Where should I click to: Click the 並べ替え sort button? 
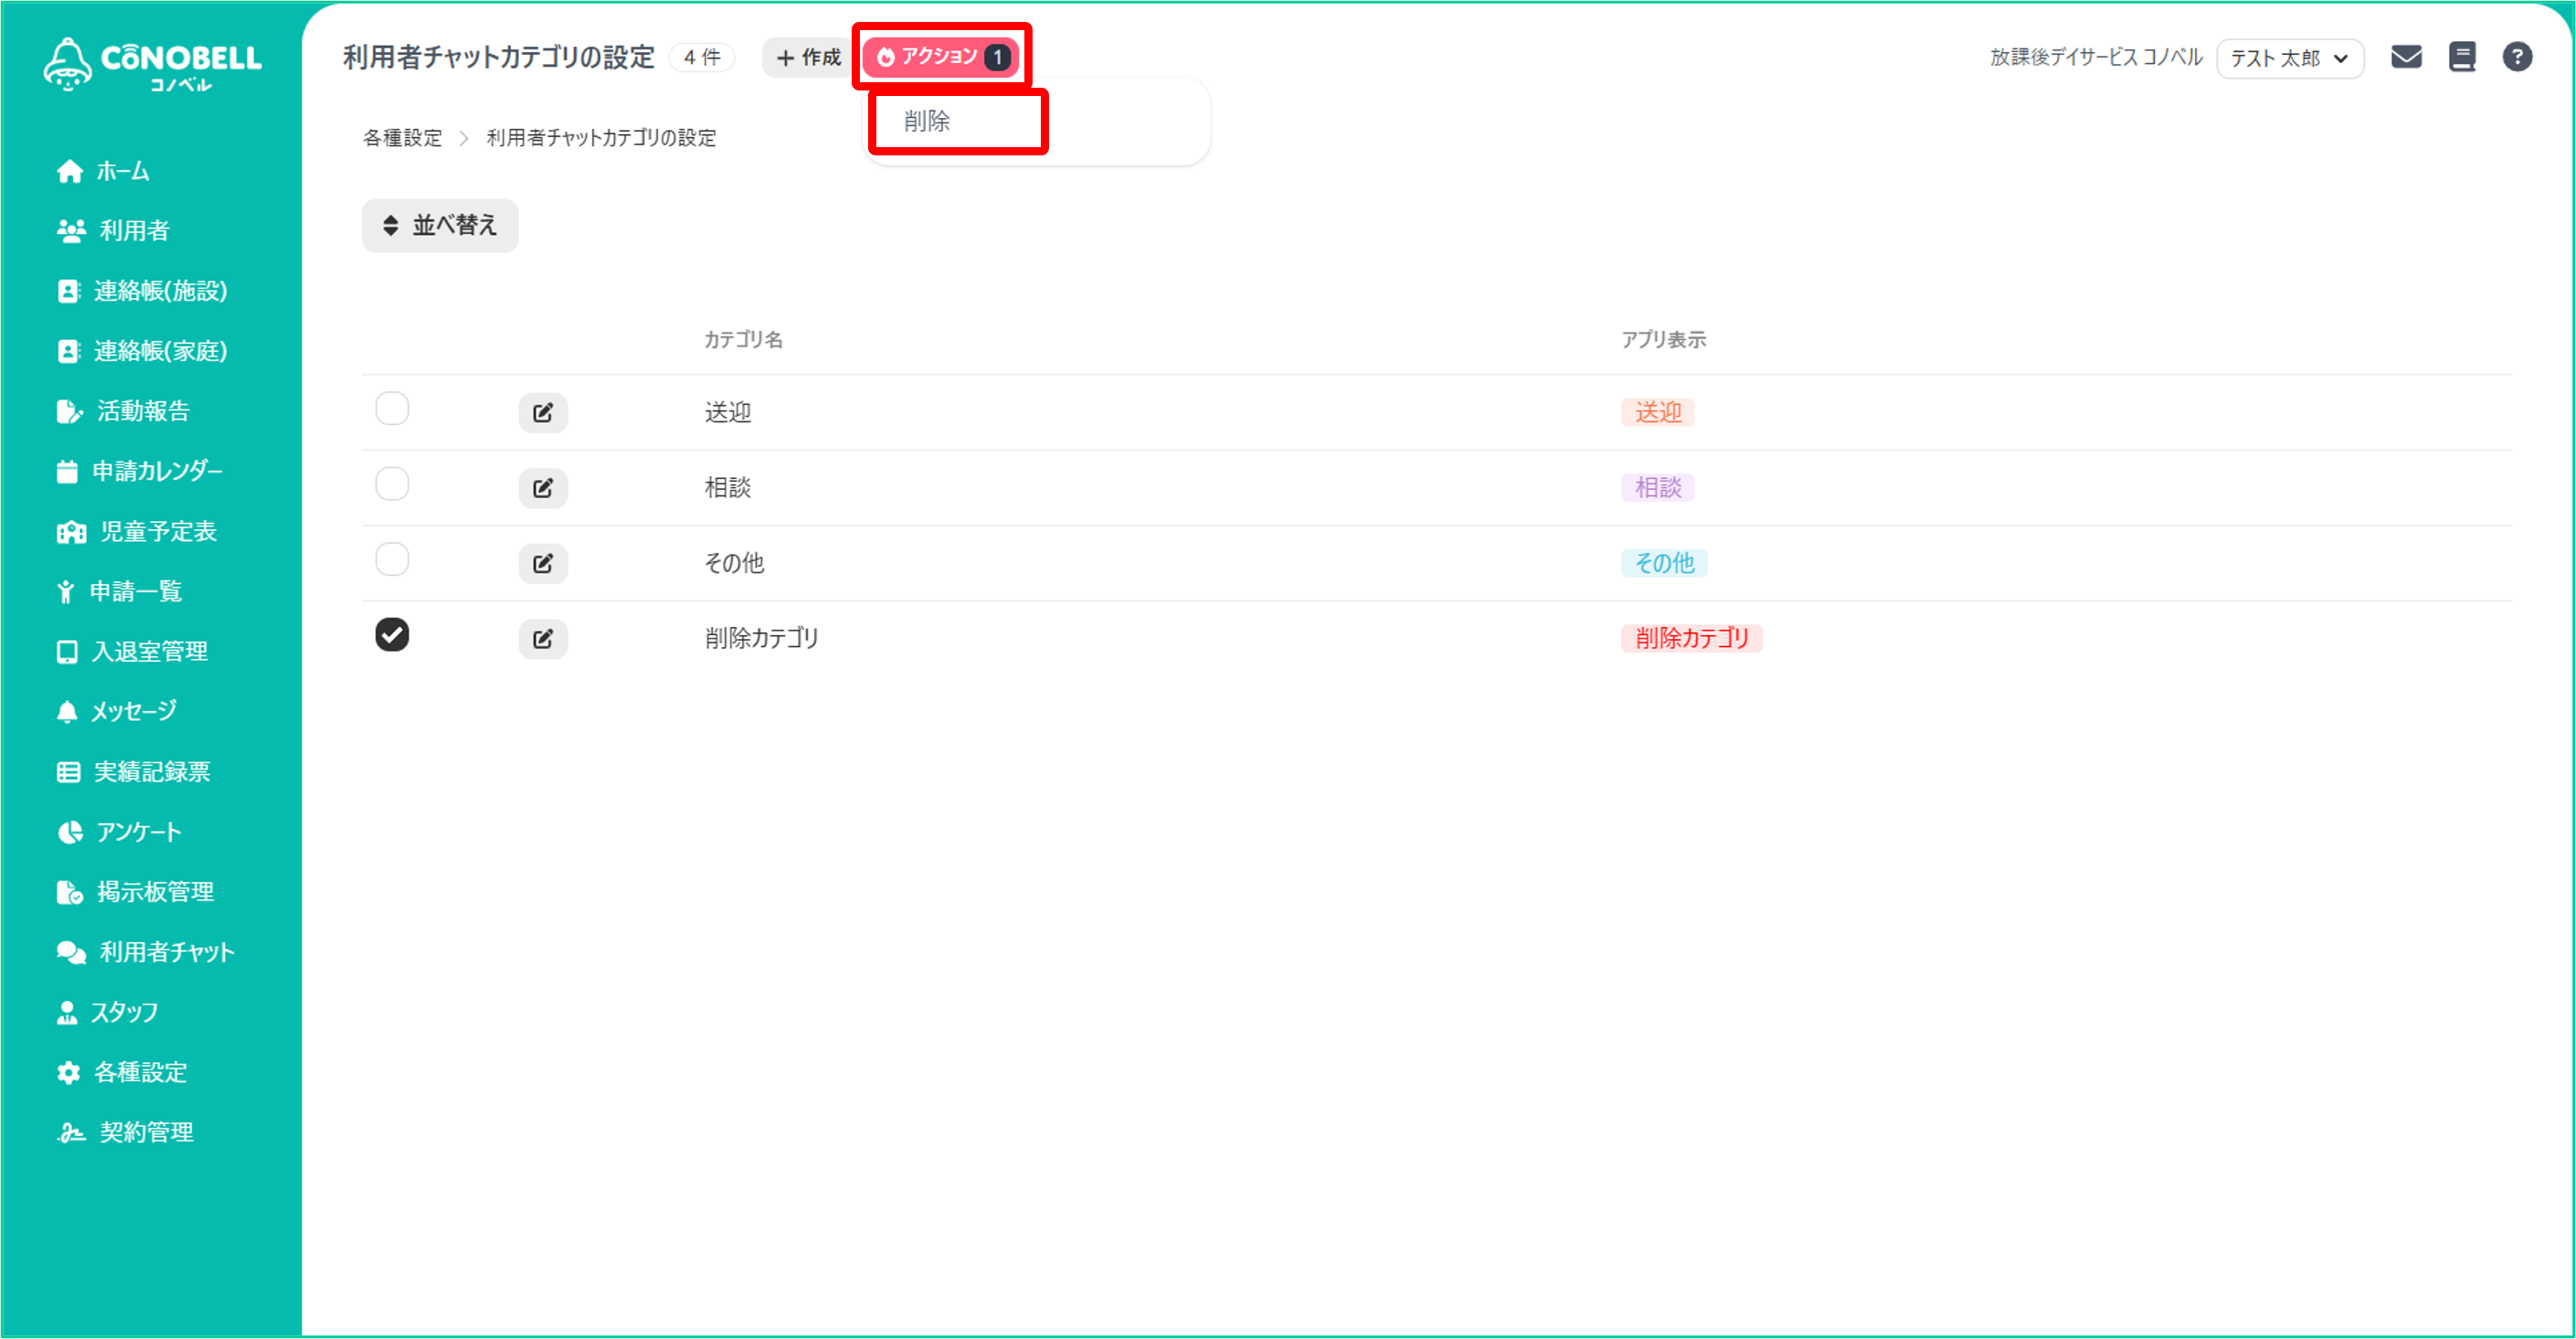point(440,225)
